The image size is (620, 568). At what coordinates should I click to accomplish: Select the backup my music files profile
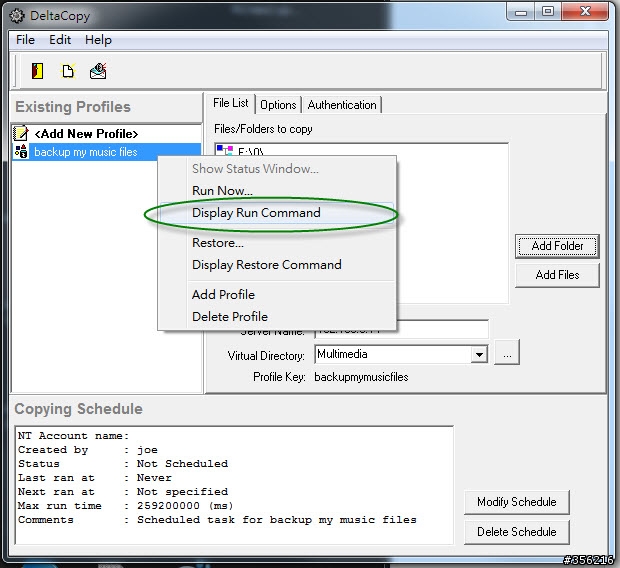(107, 152)
